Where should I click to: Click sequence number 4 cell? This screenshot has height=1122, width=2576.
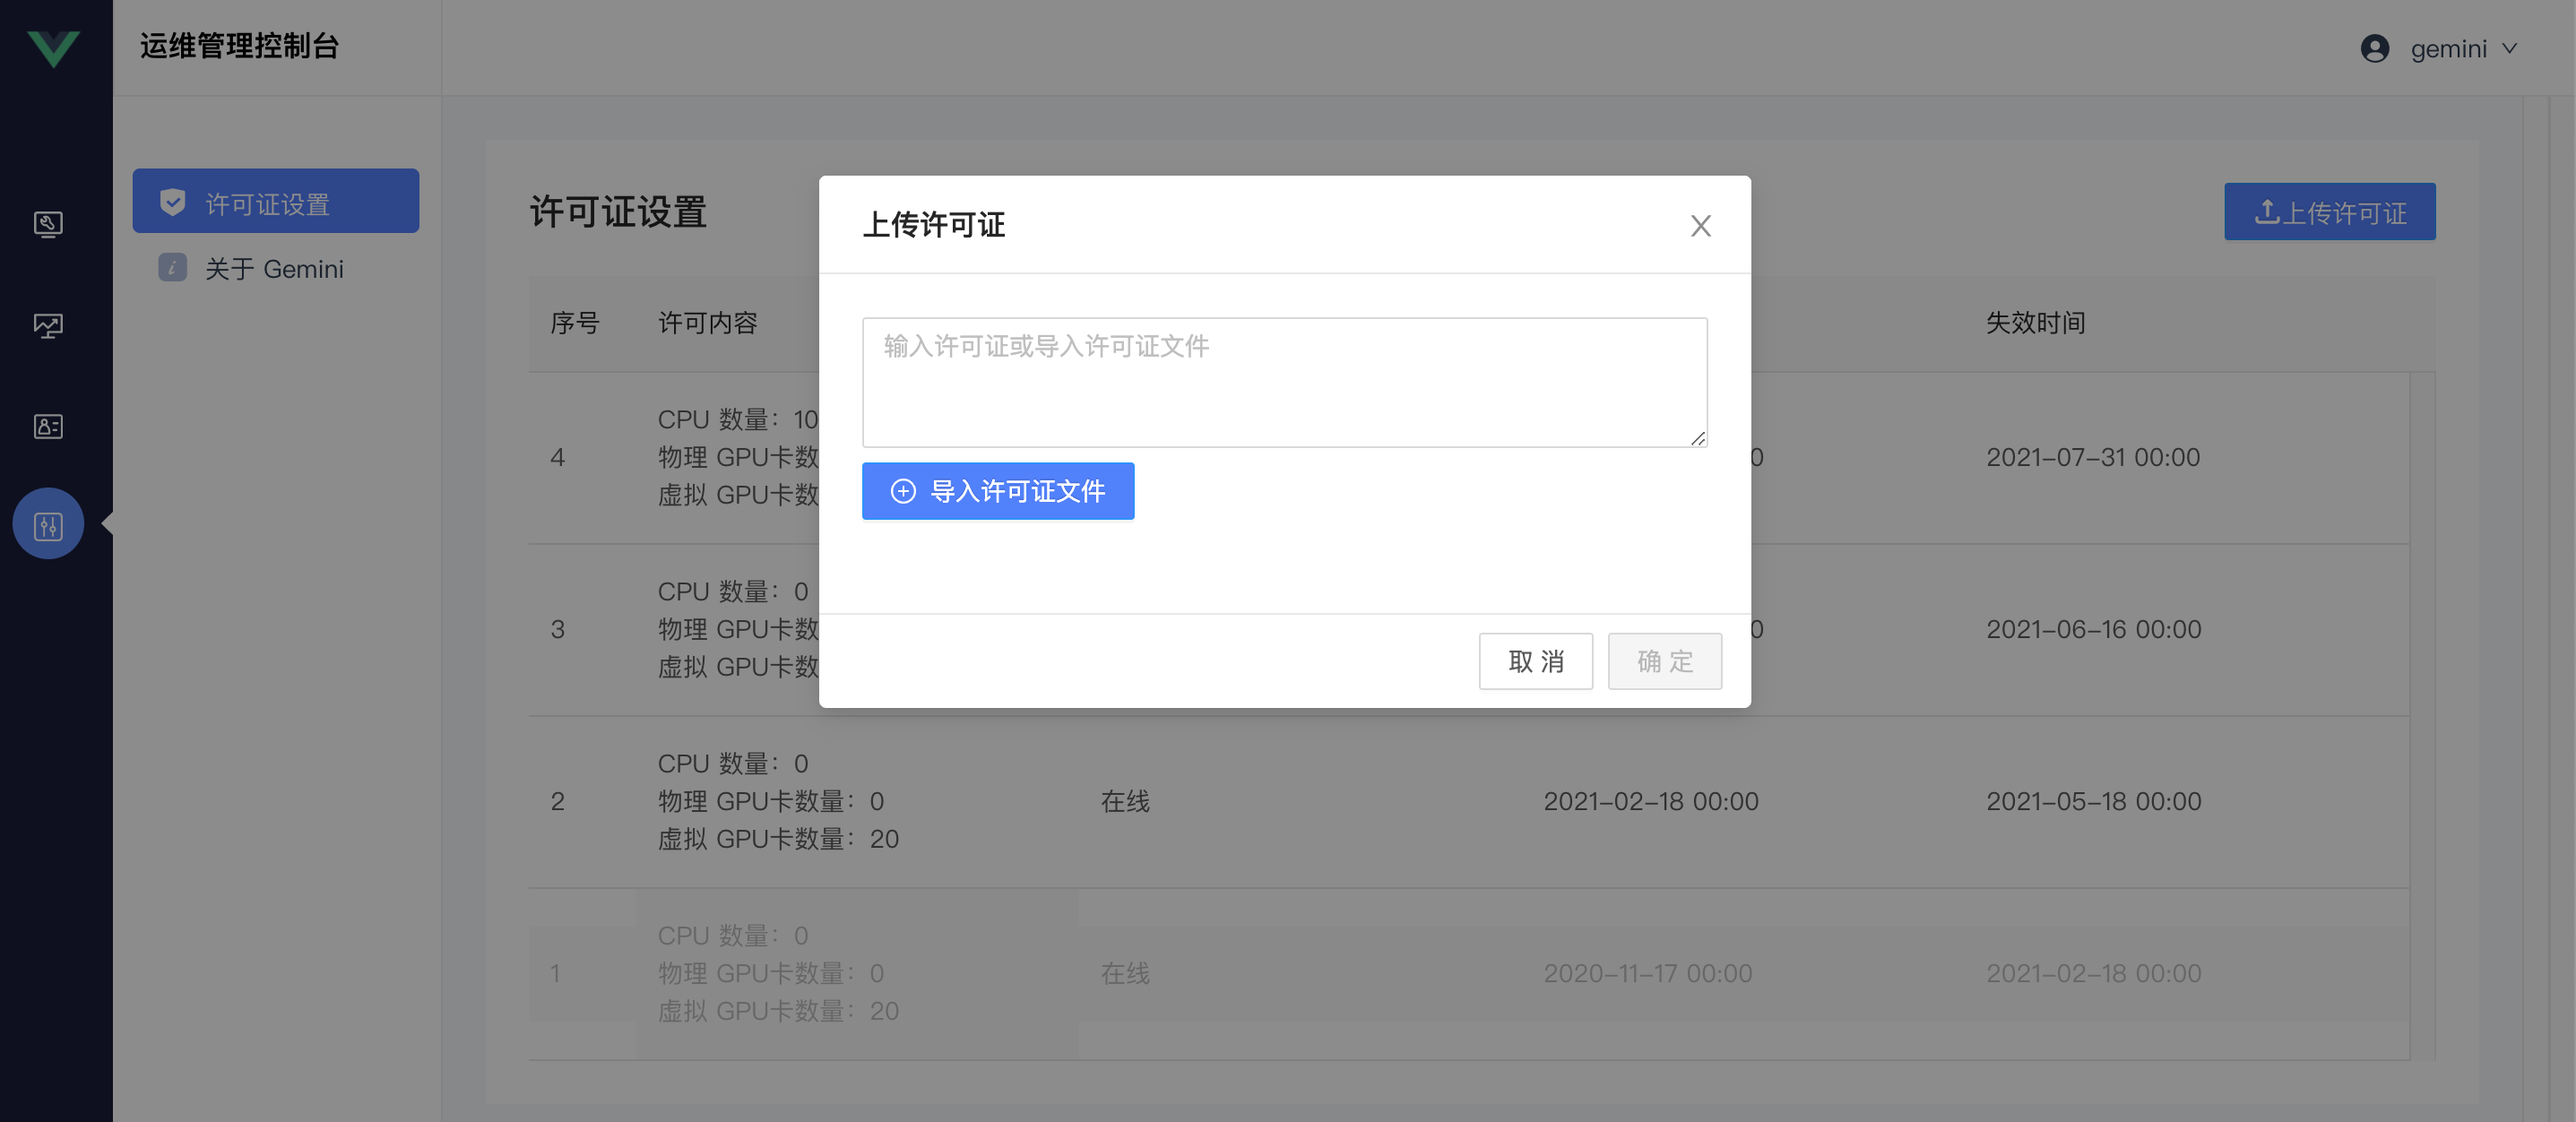click(x=558, y=457)
